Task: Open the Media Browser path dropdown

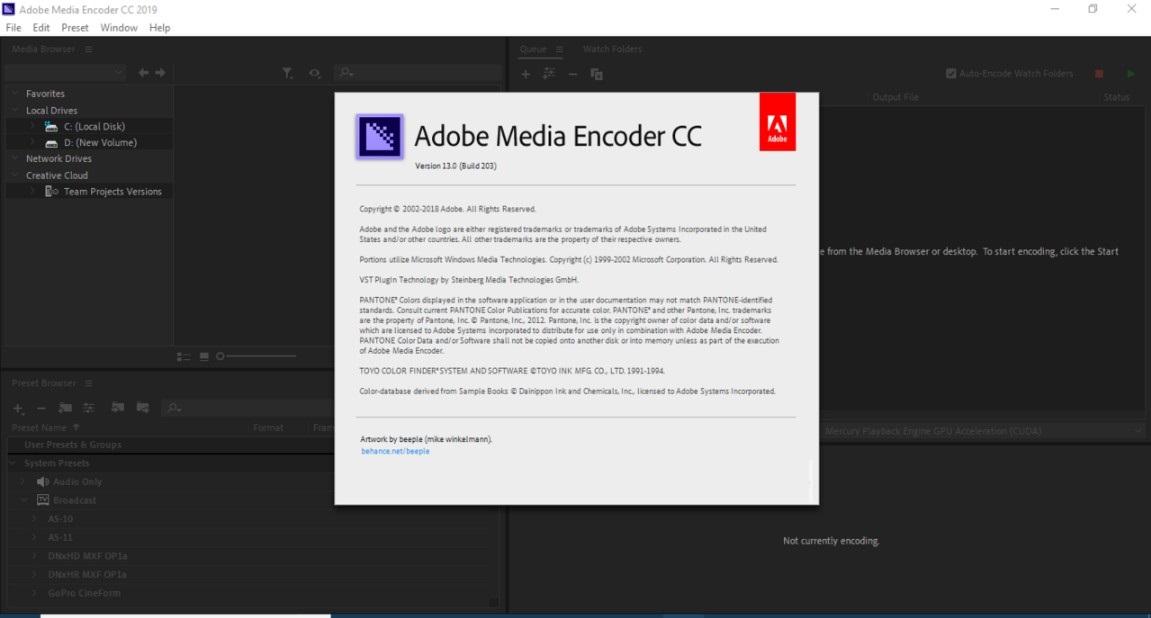Action: click(x=64, y=73)
